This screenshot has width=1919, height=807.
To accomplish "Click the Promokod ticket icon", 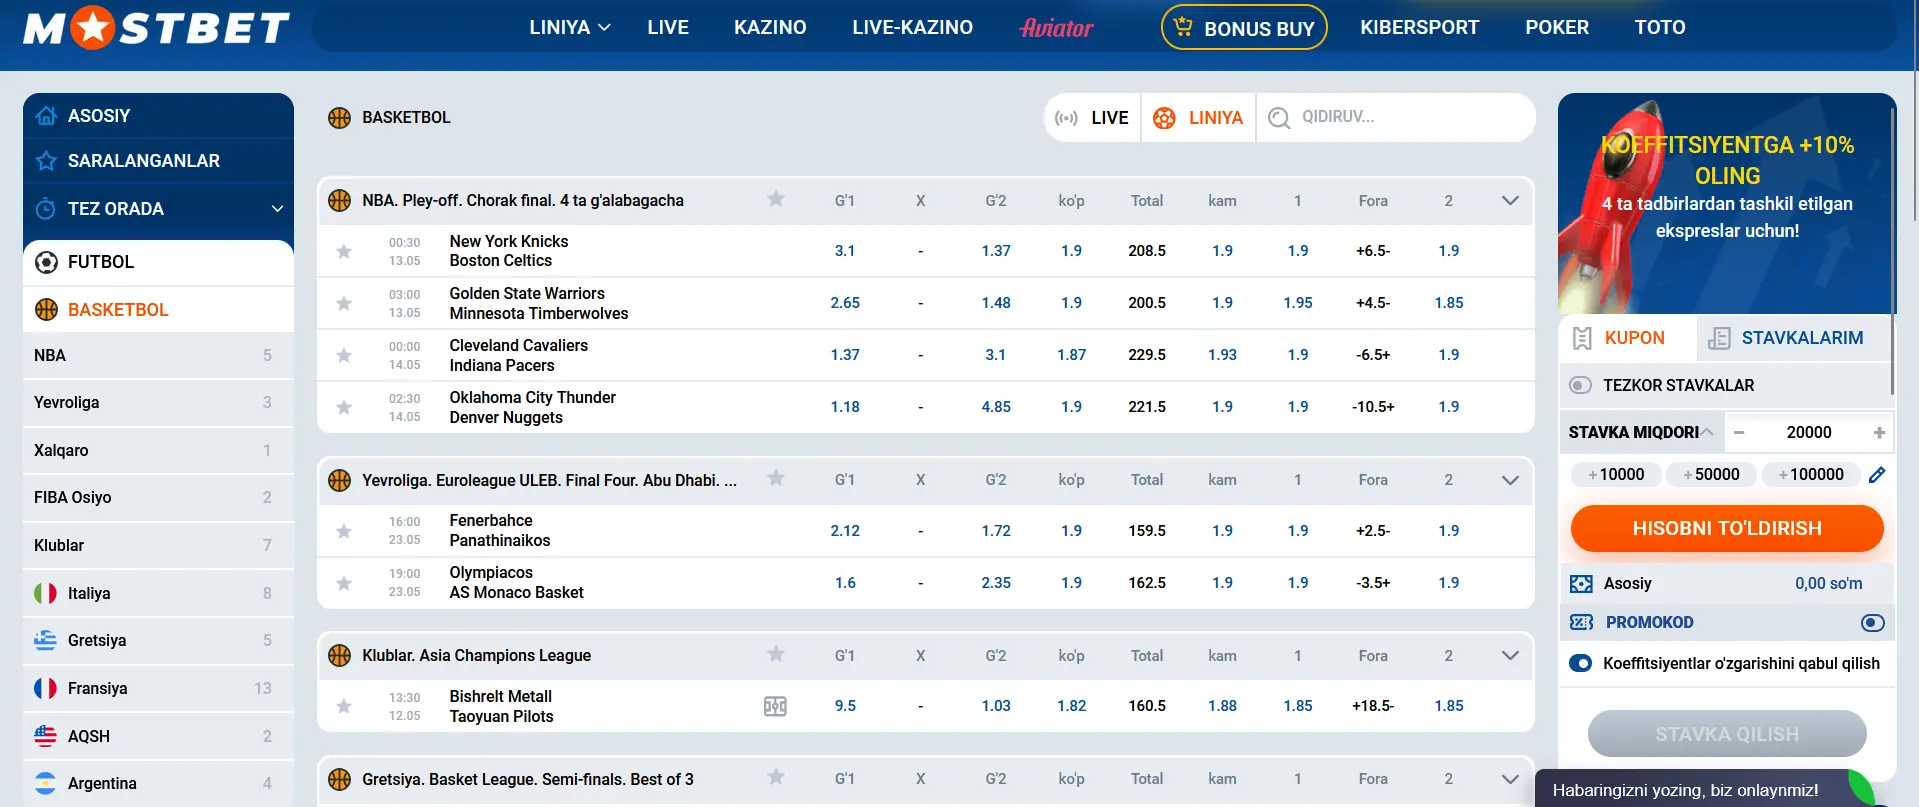I will (1581, 623).
